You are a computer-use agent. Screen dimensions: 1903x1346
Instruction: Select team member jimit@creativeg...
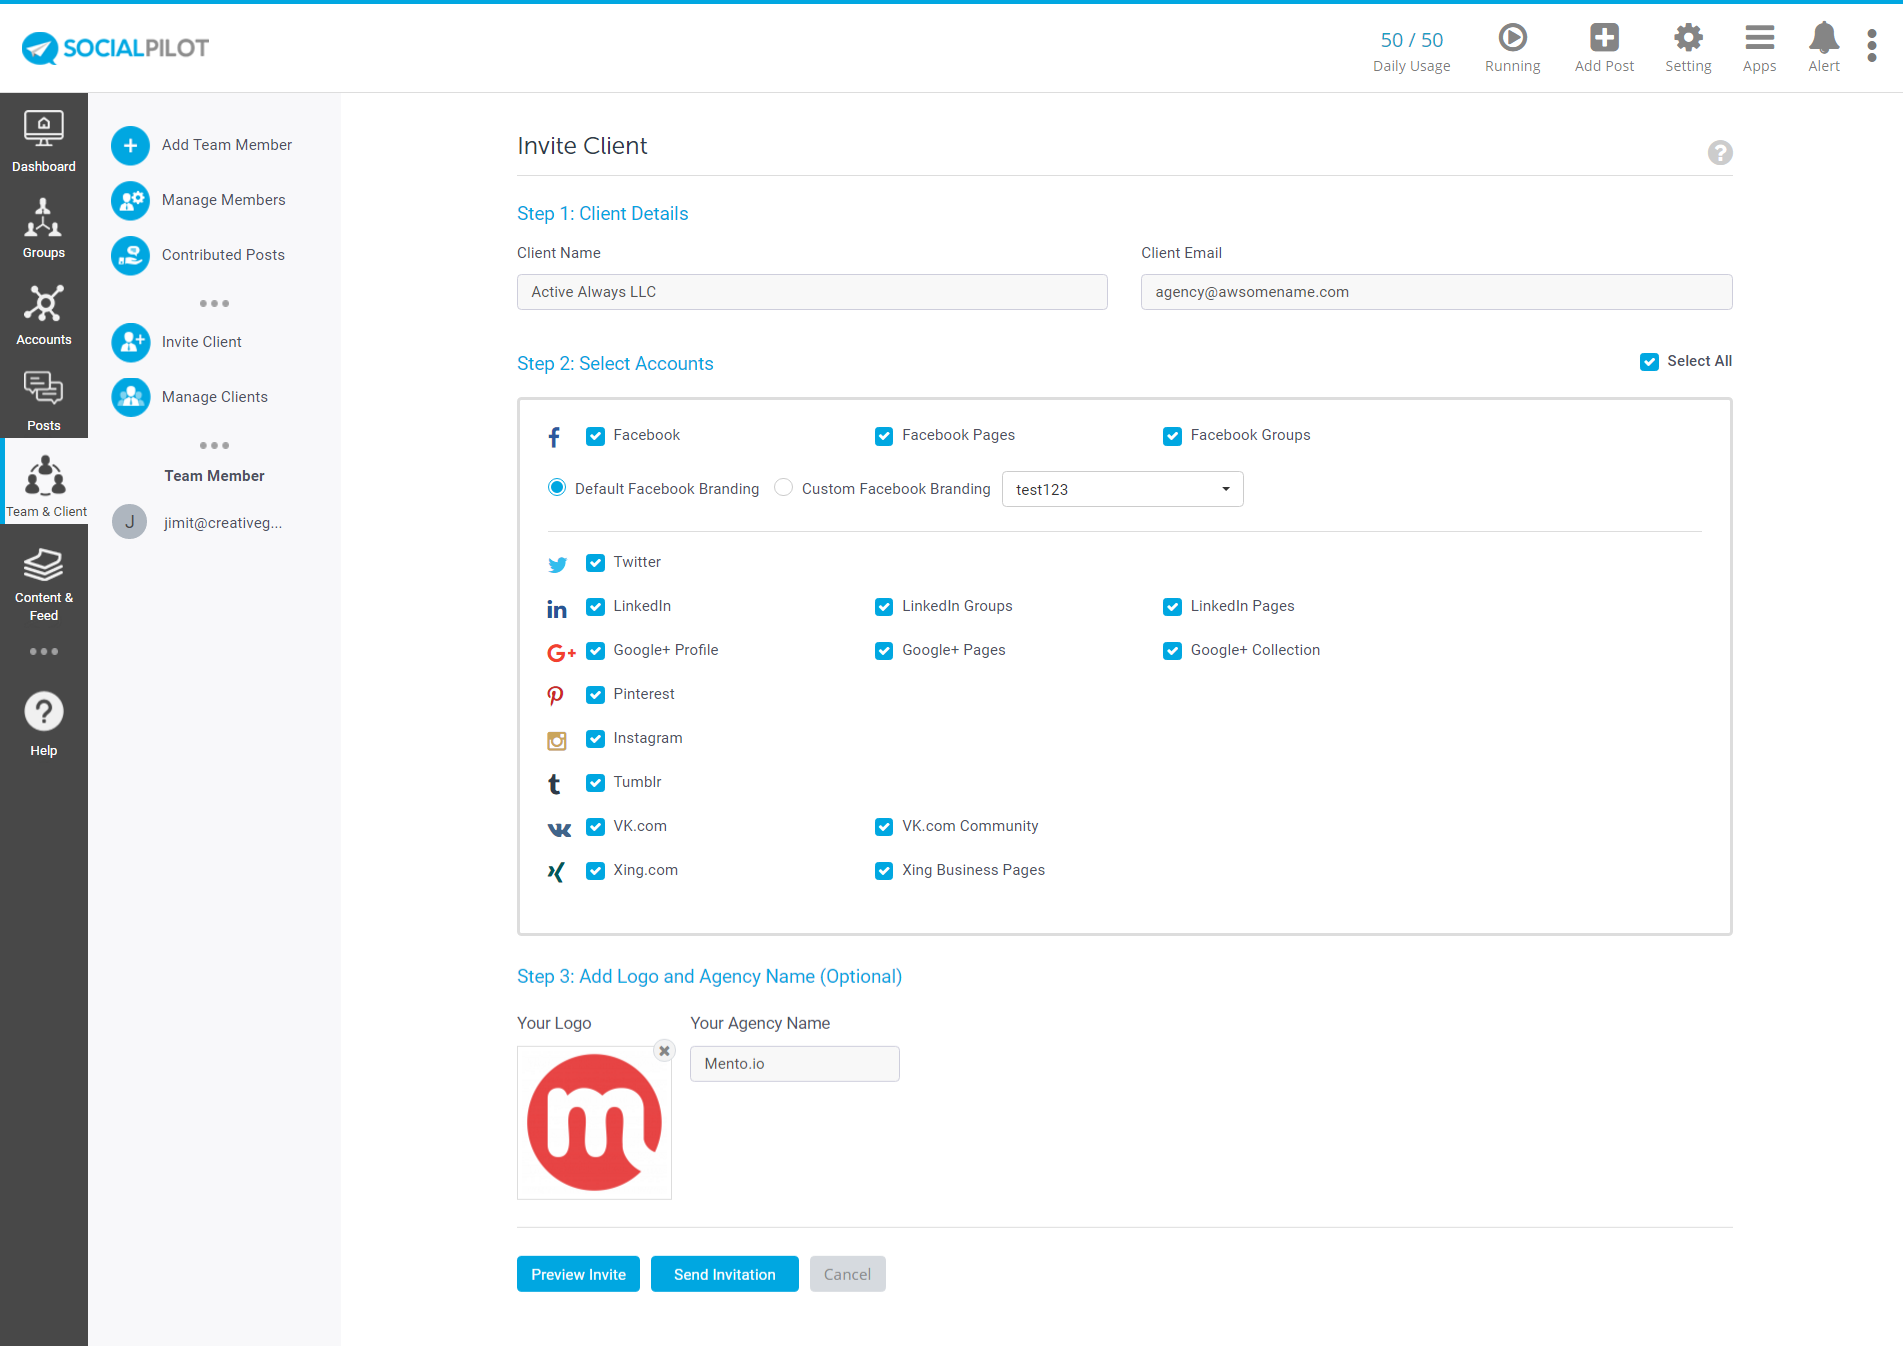pos(223,523)
